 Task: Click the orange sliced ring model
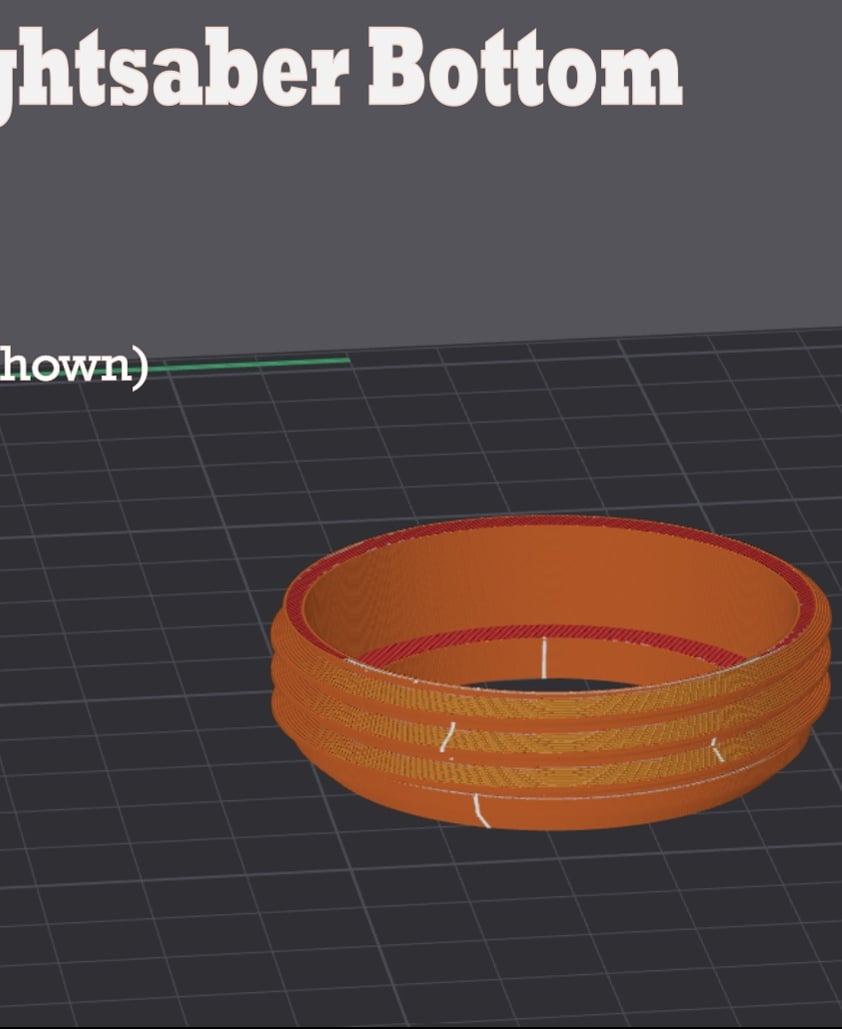coord(551,674)
